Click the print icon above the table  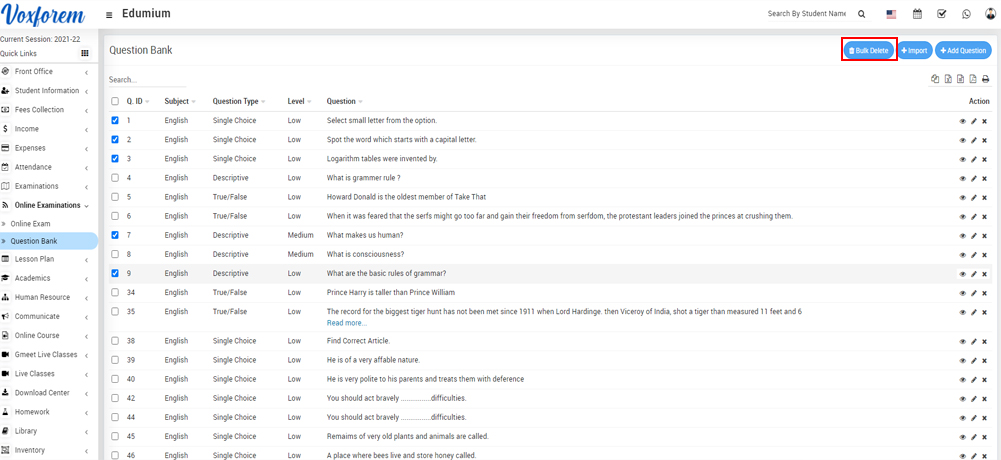pos(985,79)
